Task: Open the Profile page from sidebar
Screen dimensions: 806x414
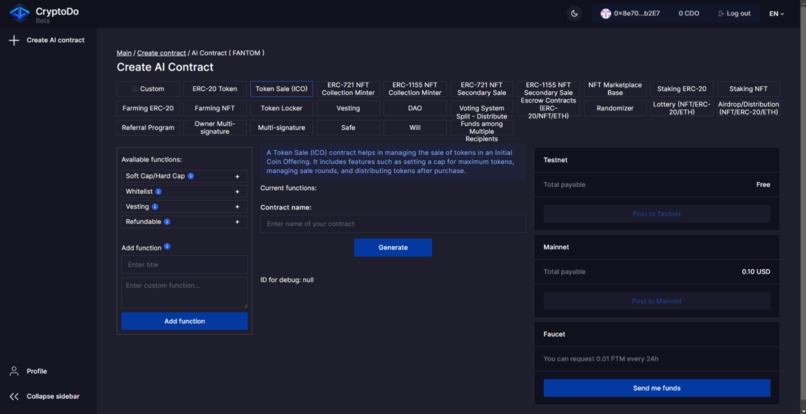Action: pyautogui.click(x=30, y=371)
